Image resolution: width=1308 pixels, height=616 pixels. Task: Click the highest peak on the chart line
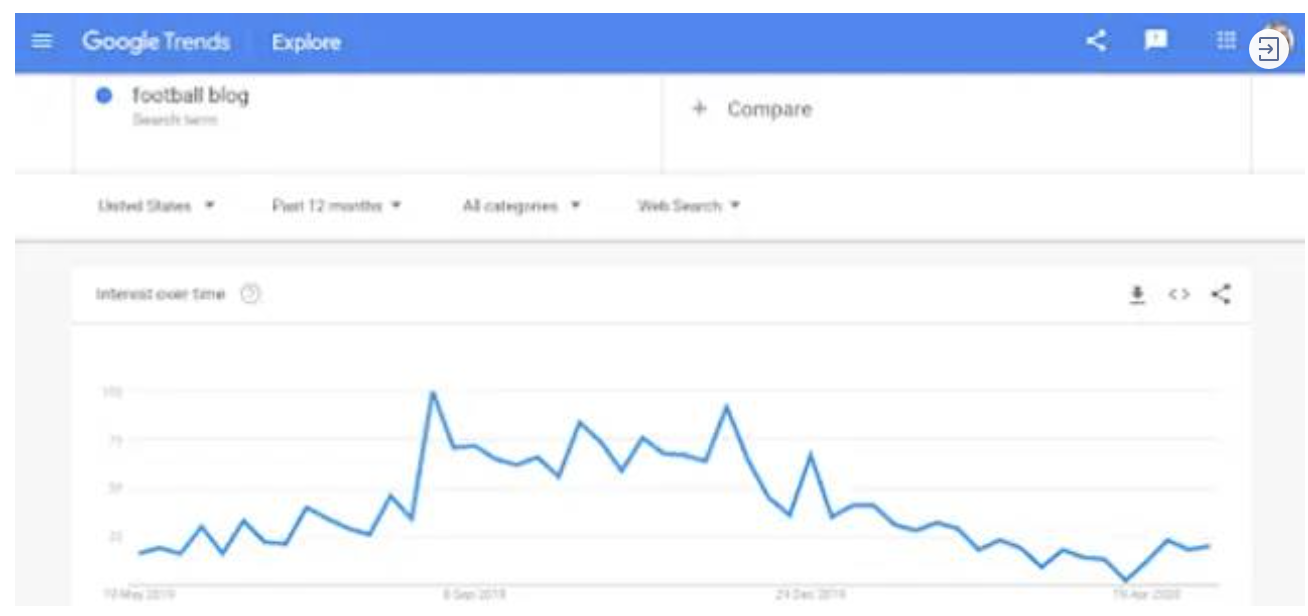[433, 393]
